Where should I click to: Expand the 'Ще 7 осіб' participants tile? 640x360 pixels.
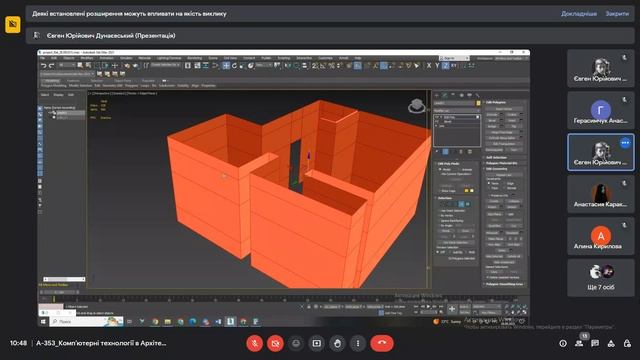pos(600,278)
